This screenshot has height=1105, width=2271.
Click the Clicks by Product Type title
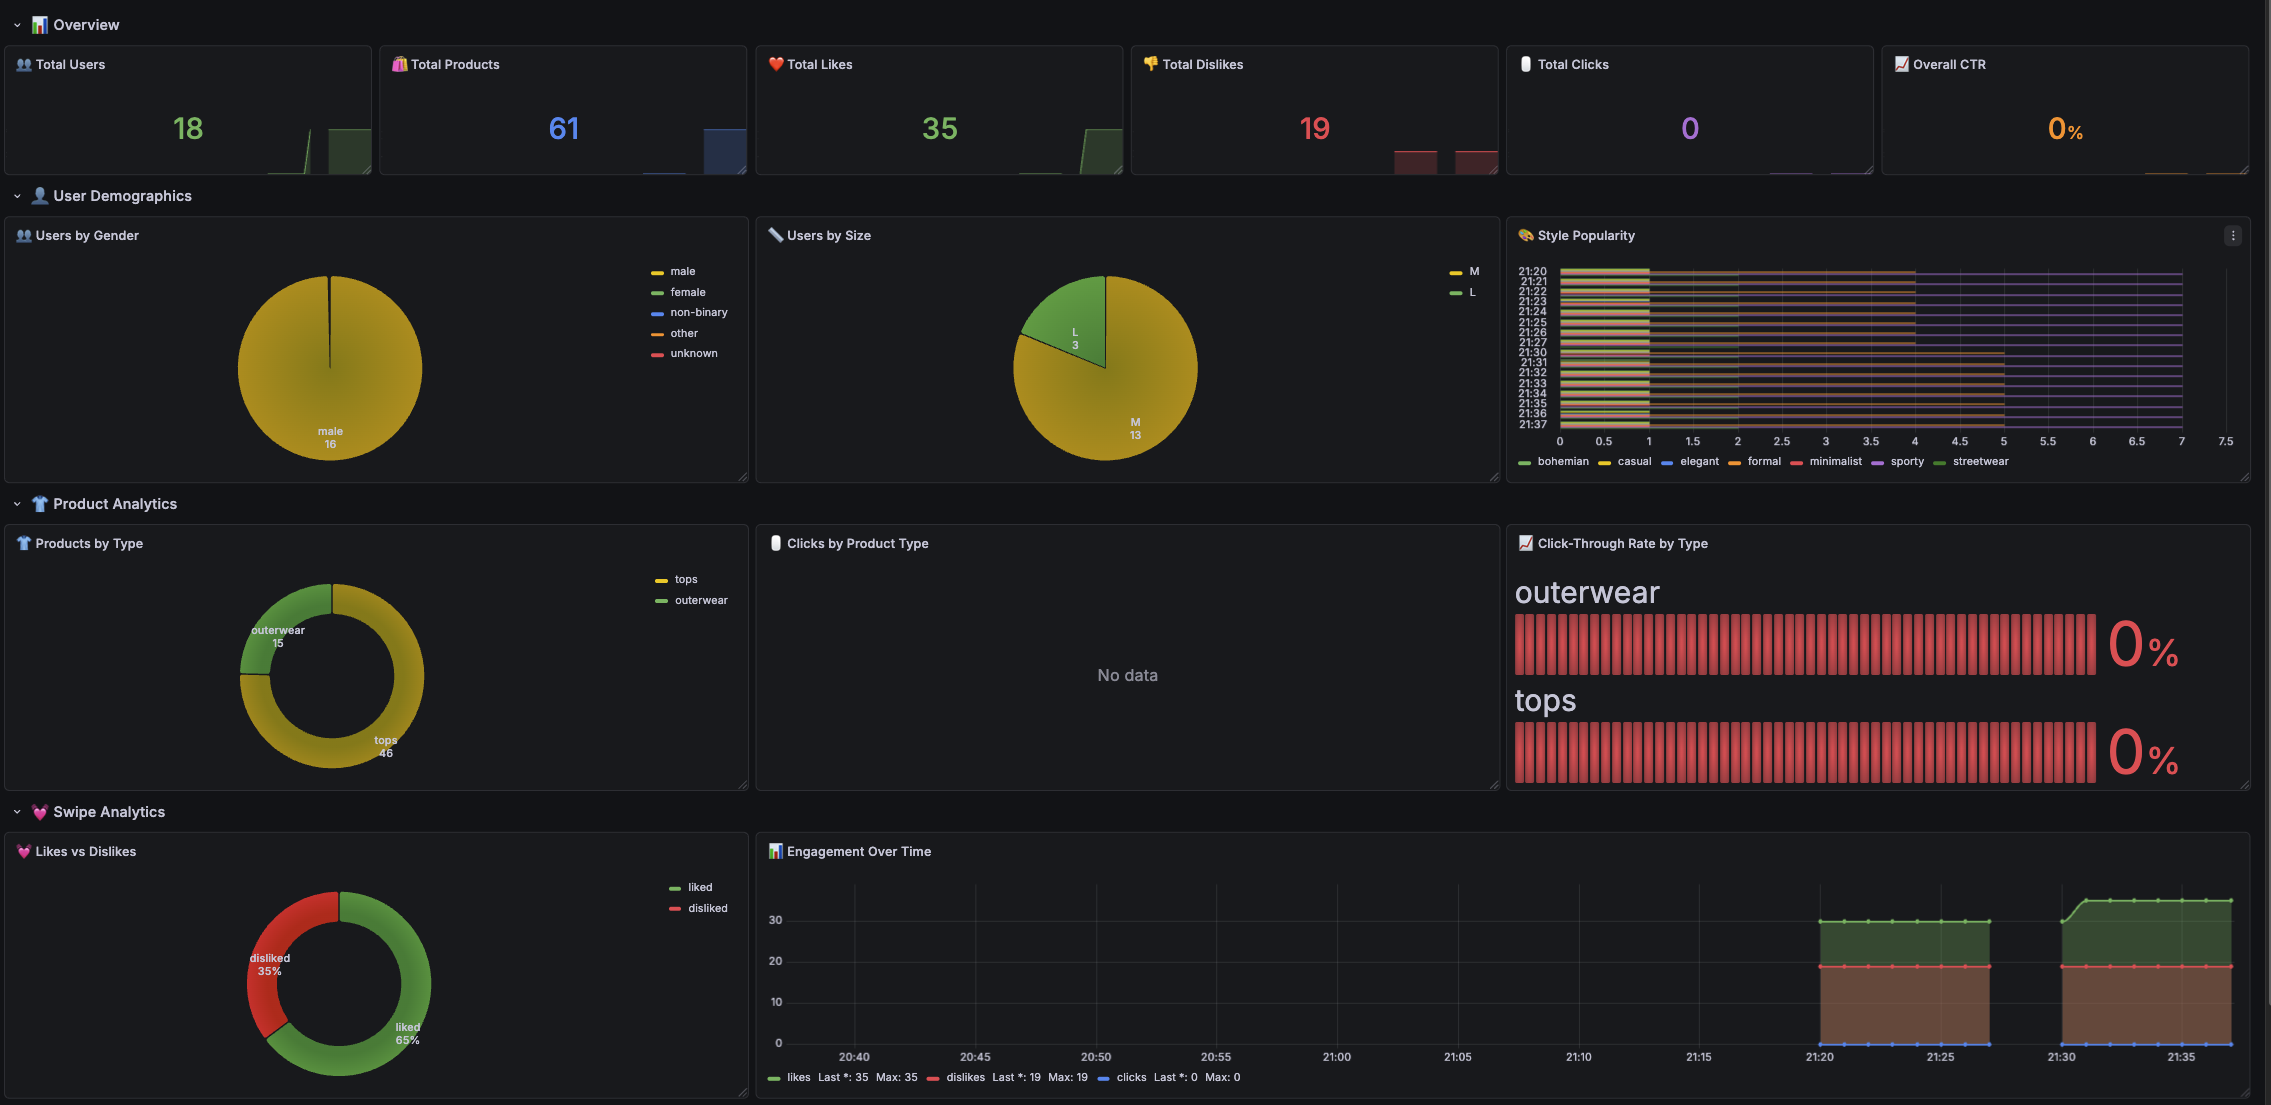pyautogui.click(x=857, y=544)
